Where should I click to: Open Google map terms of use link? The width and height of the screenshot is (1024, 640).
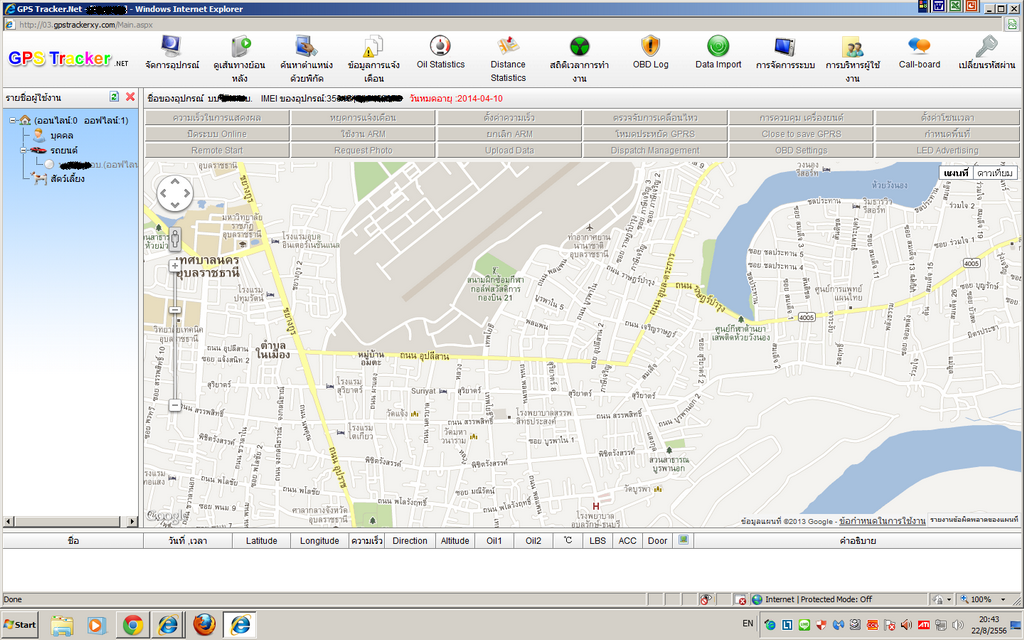(882, 521)
